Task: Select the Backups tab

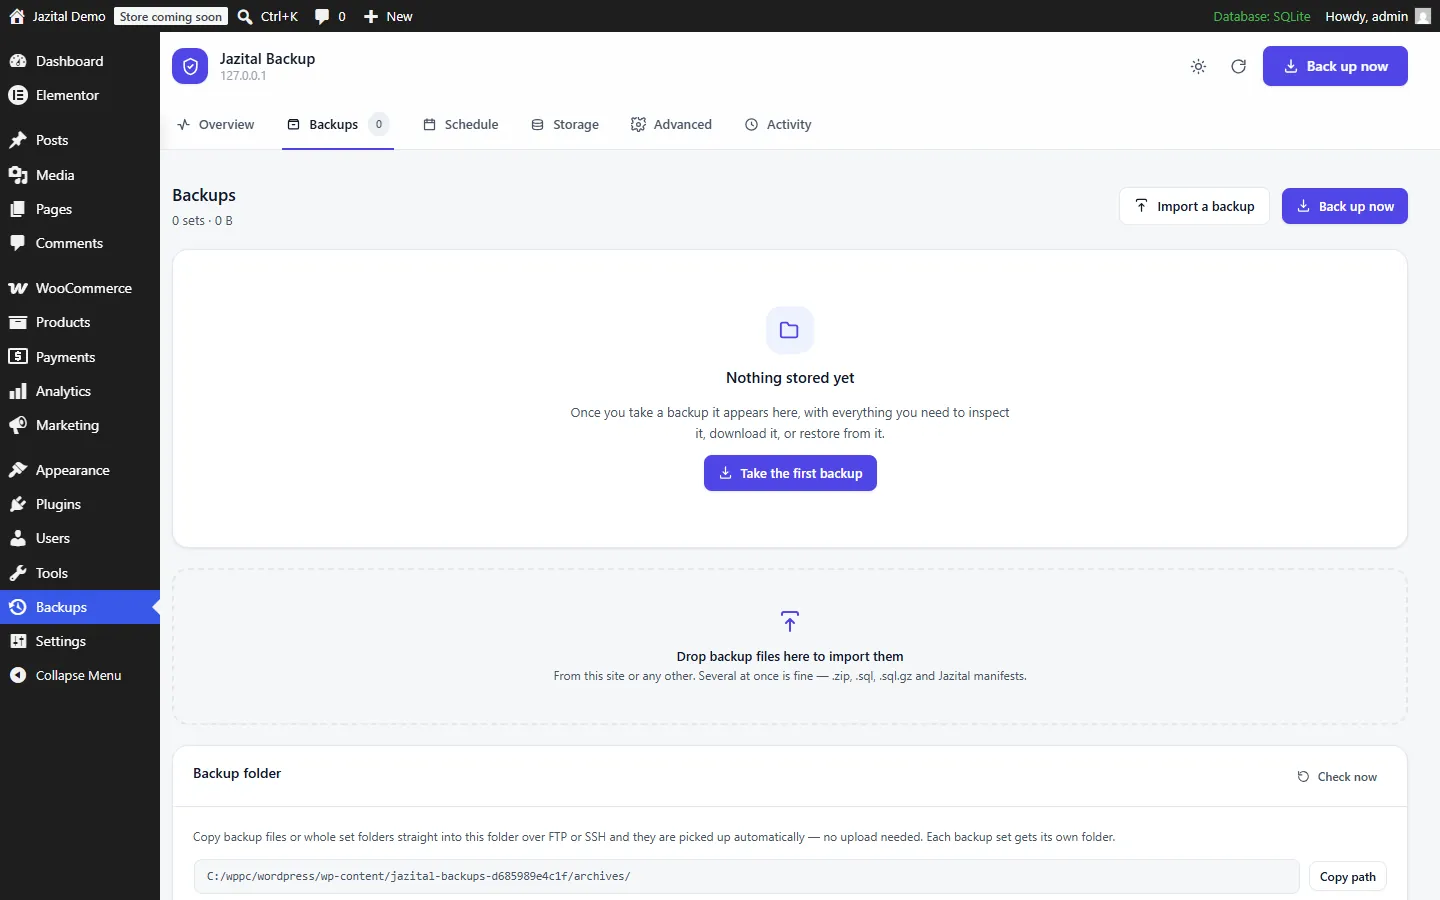Action: pyautogui.click(x=338, y=125)
